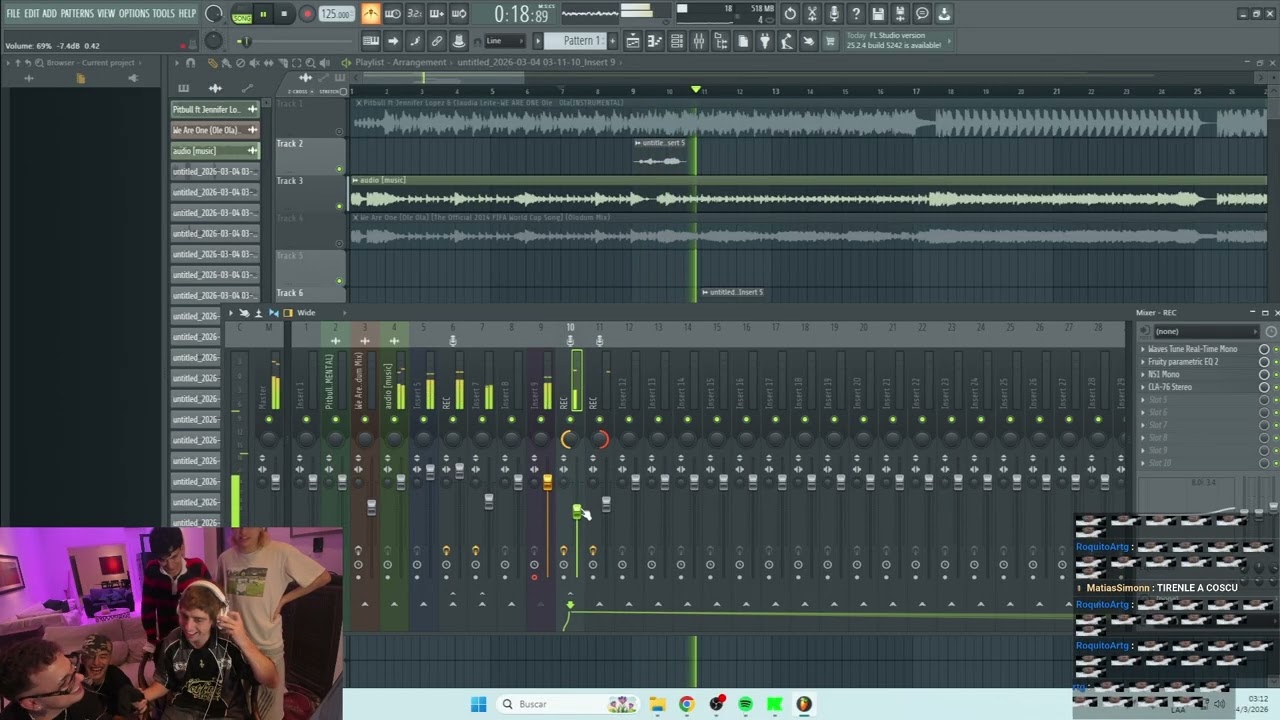Open the project info speech bubble icon
This screenshot has width=1280, height=720.
point(922,14)
